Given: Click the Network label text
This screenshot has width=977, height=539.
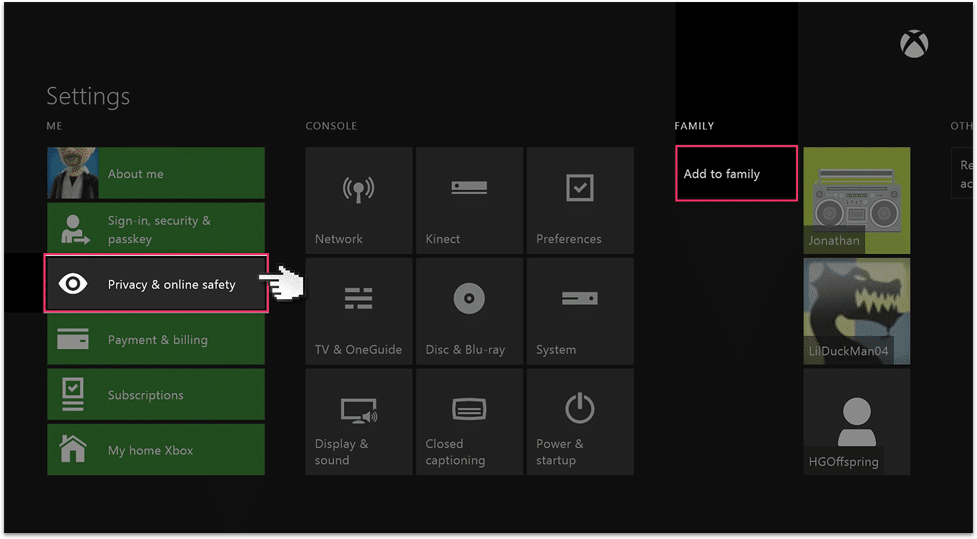Looking at the screenshot, I should [338, 239].
